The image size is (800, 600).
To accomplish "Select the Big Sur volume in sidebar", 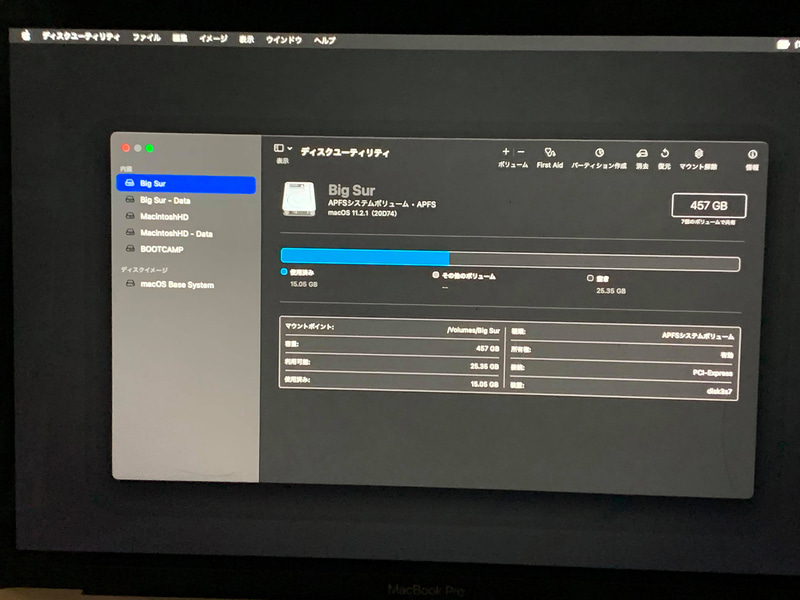I will coord(186,184).
